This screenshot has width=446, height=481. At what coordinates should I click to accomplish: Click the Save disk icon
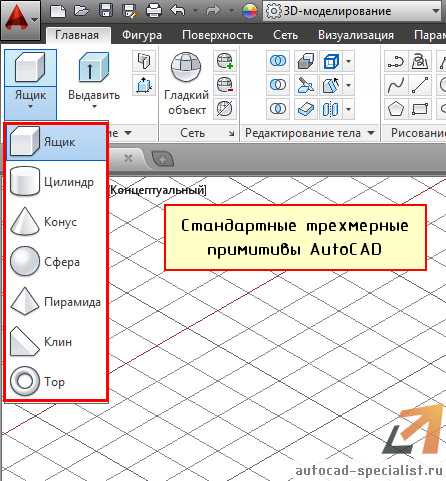pyautogui.click(x=106, y=10)
